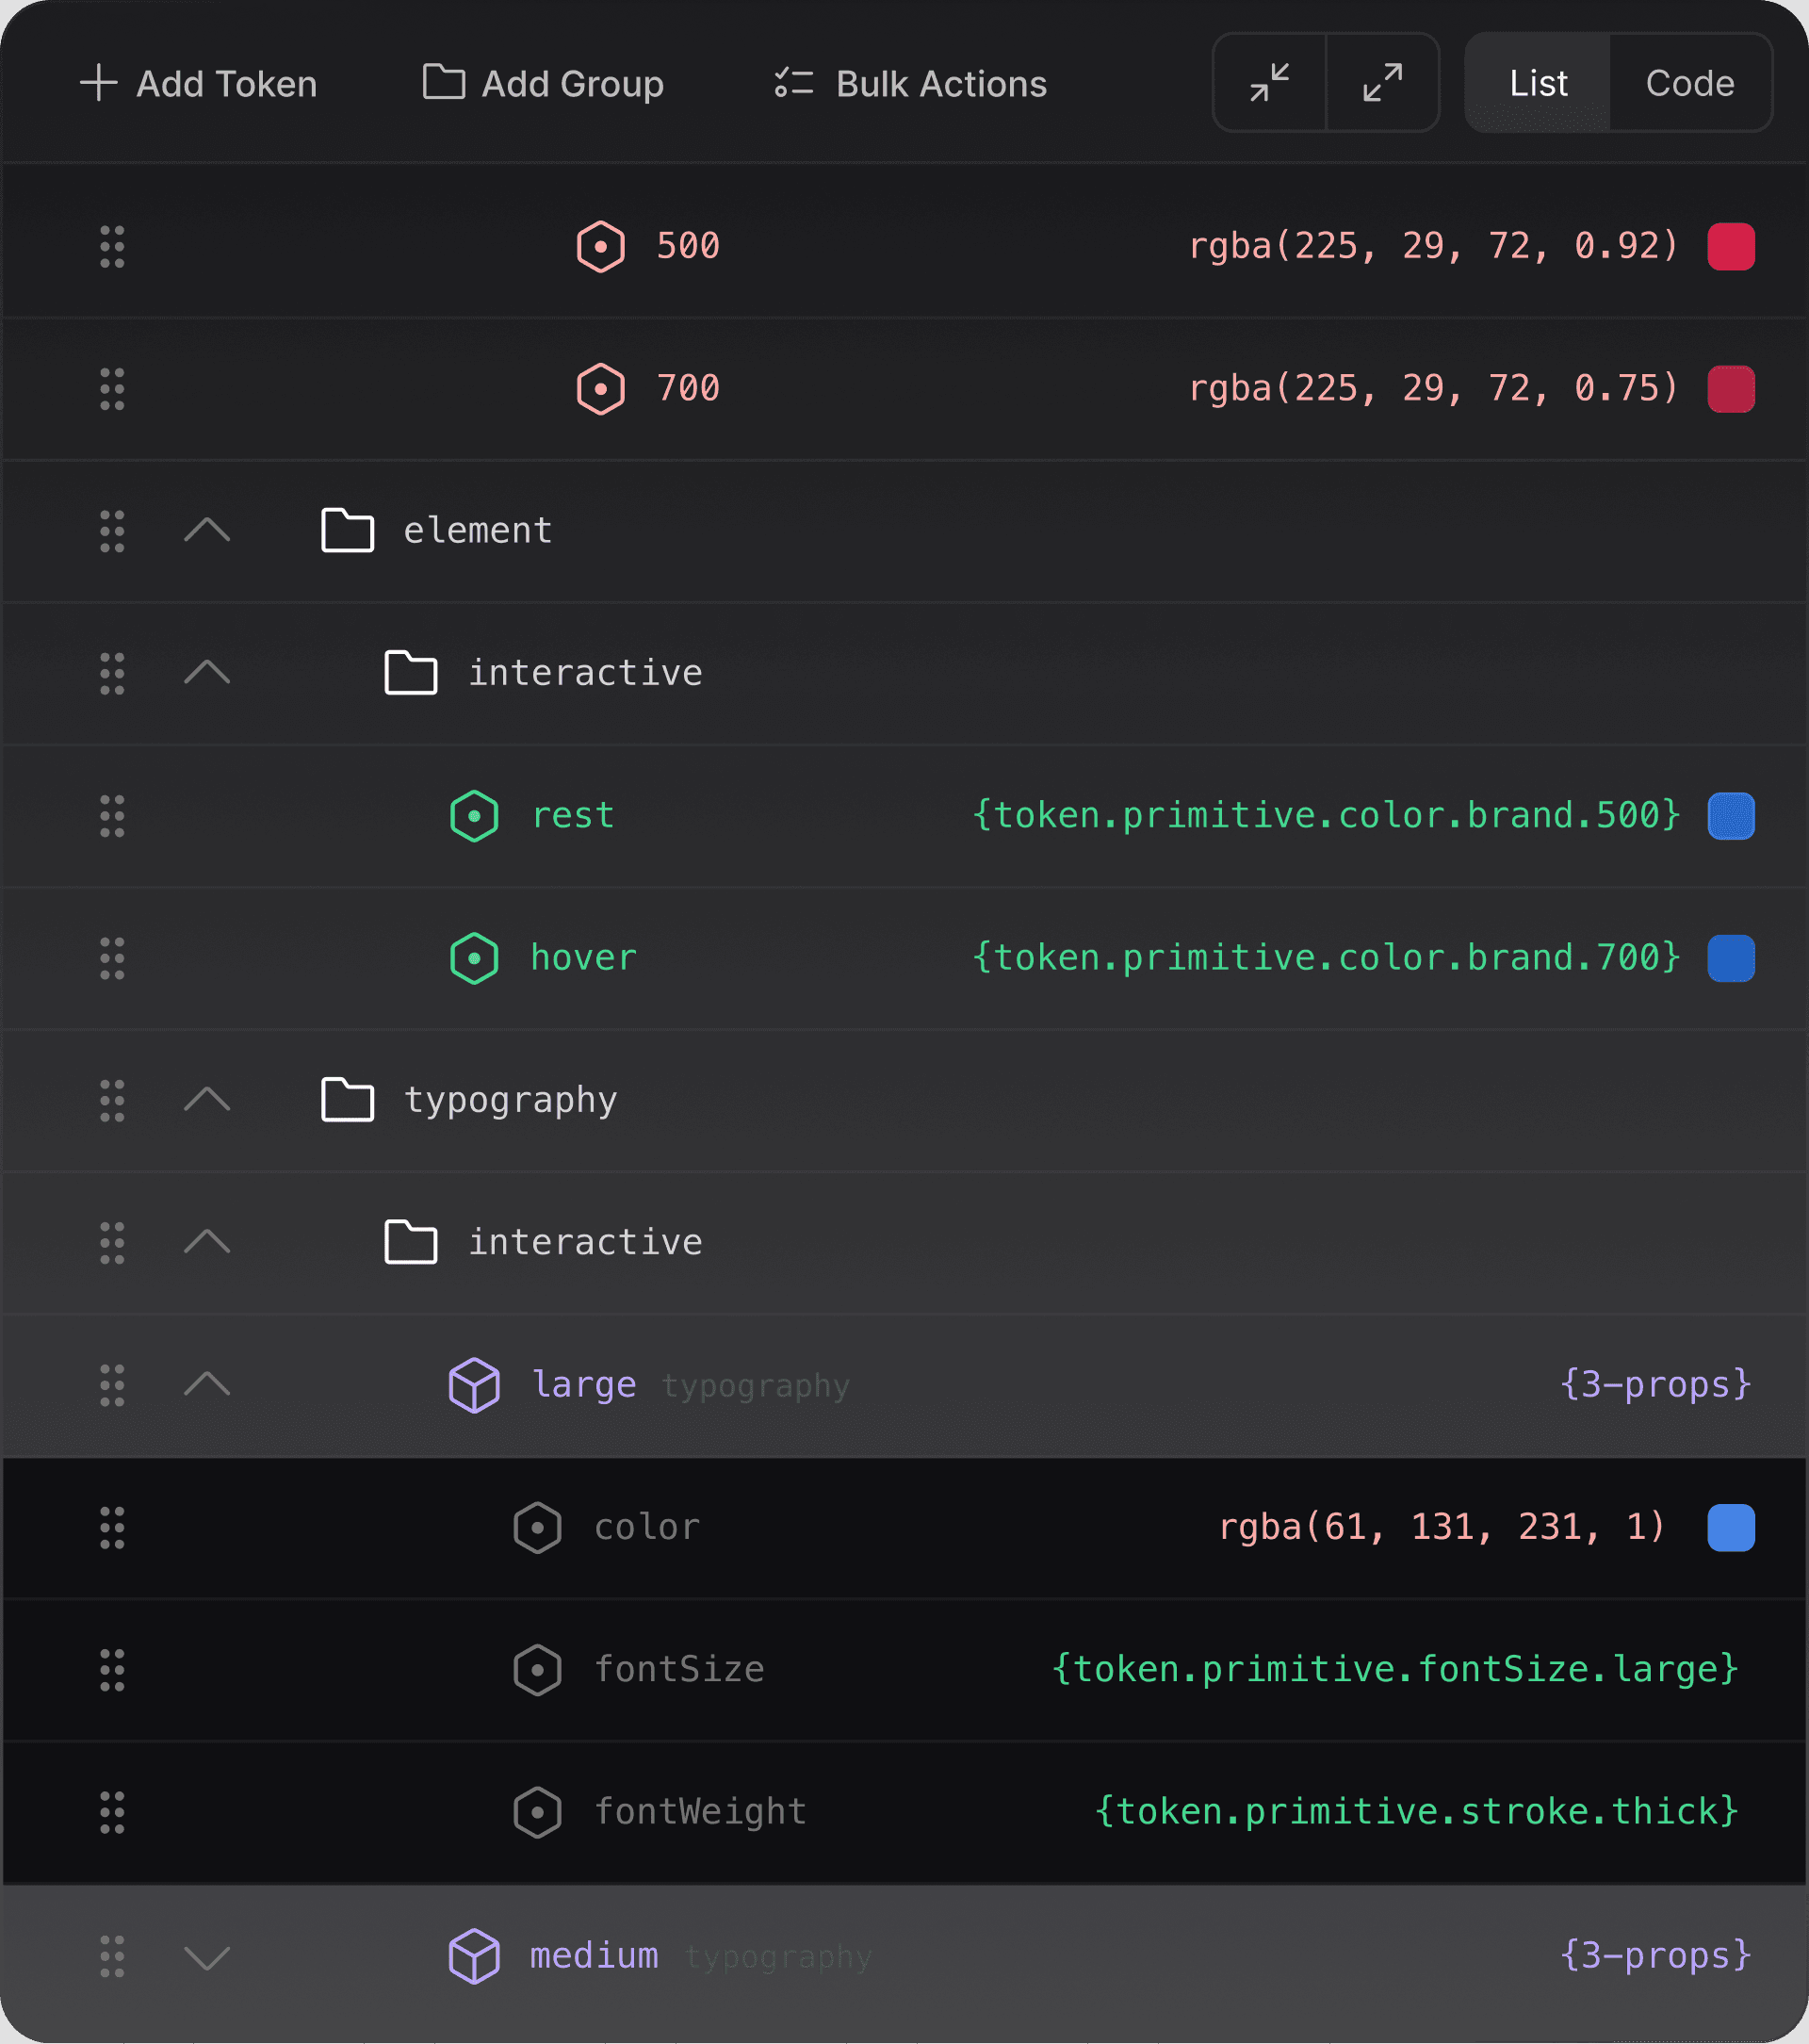Click the reference {token.primitive.color.brand.500}

1327,816
